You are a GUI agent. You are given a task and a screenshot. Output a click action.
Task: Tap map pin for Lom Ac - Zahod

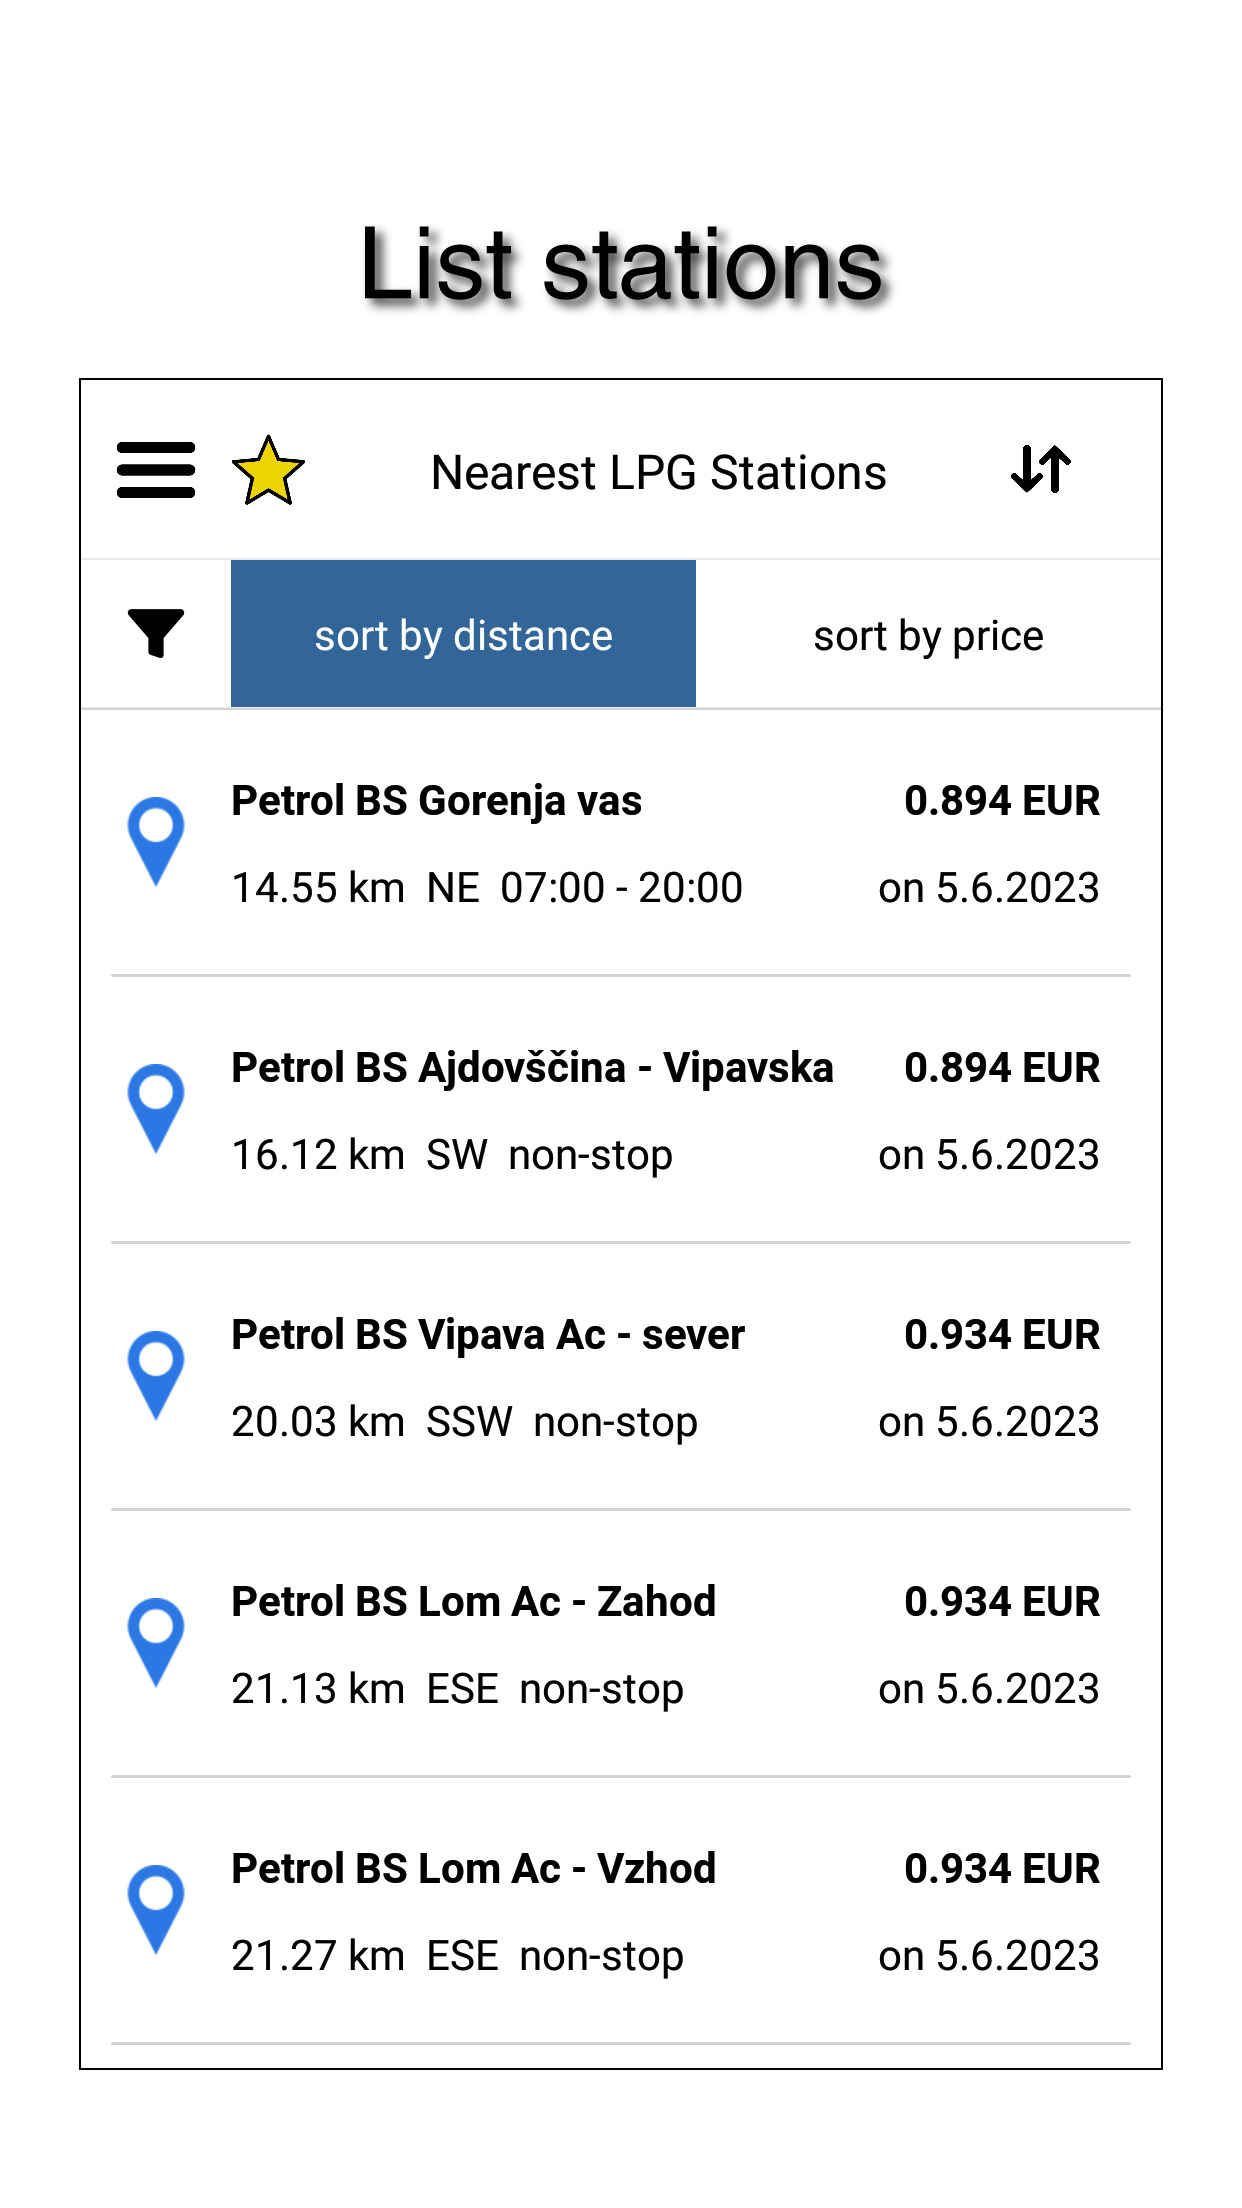156,1641
